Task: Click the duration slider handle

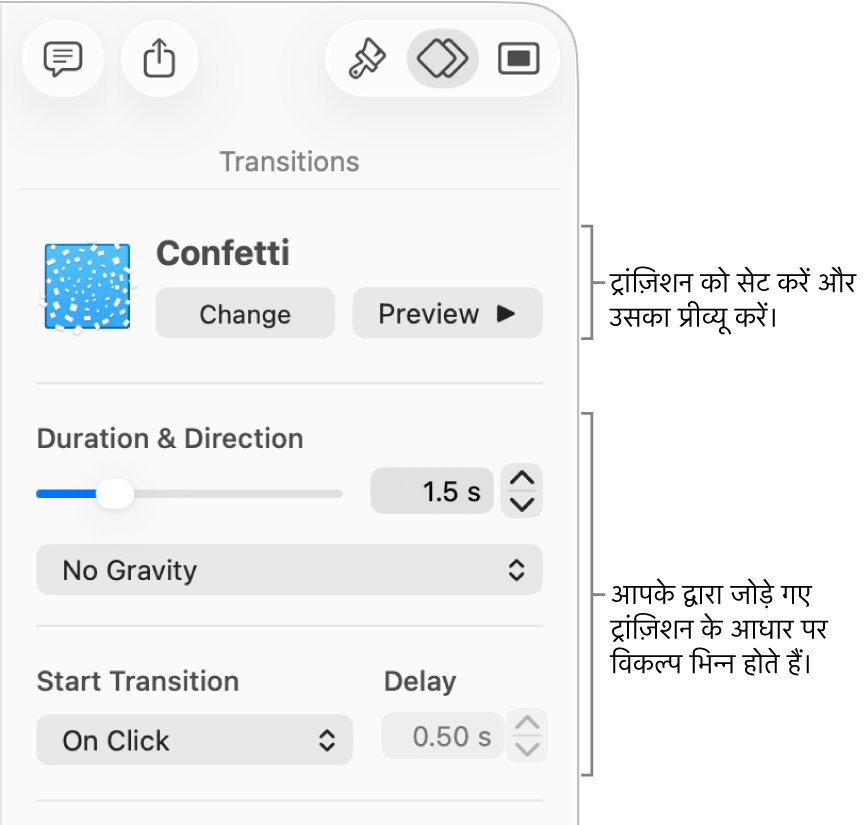Action: [x=114, y=493]
